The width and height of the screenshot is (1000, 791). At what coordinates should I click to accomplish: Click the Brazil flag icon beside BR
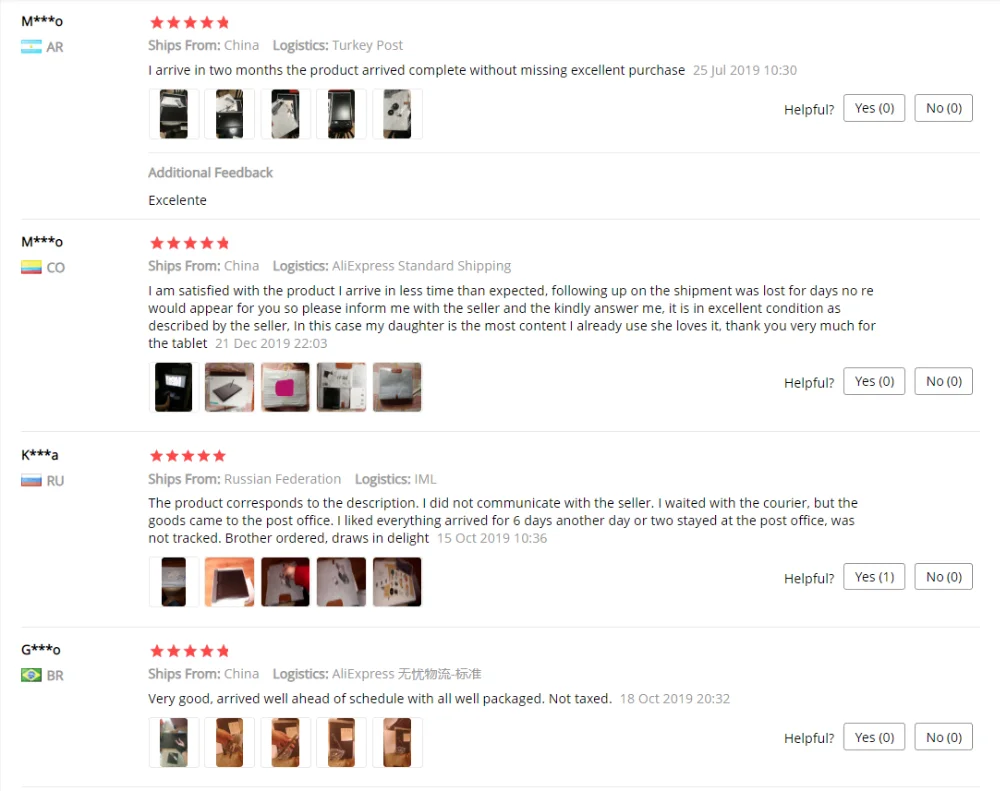(x=31, y=675)
